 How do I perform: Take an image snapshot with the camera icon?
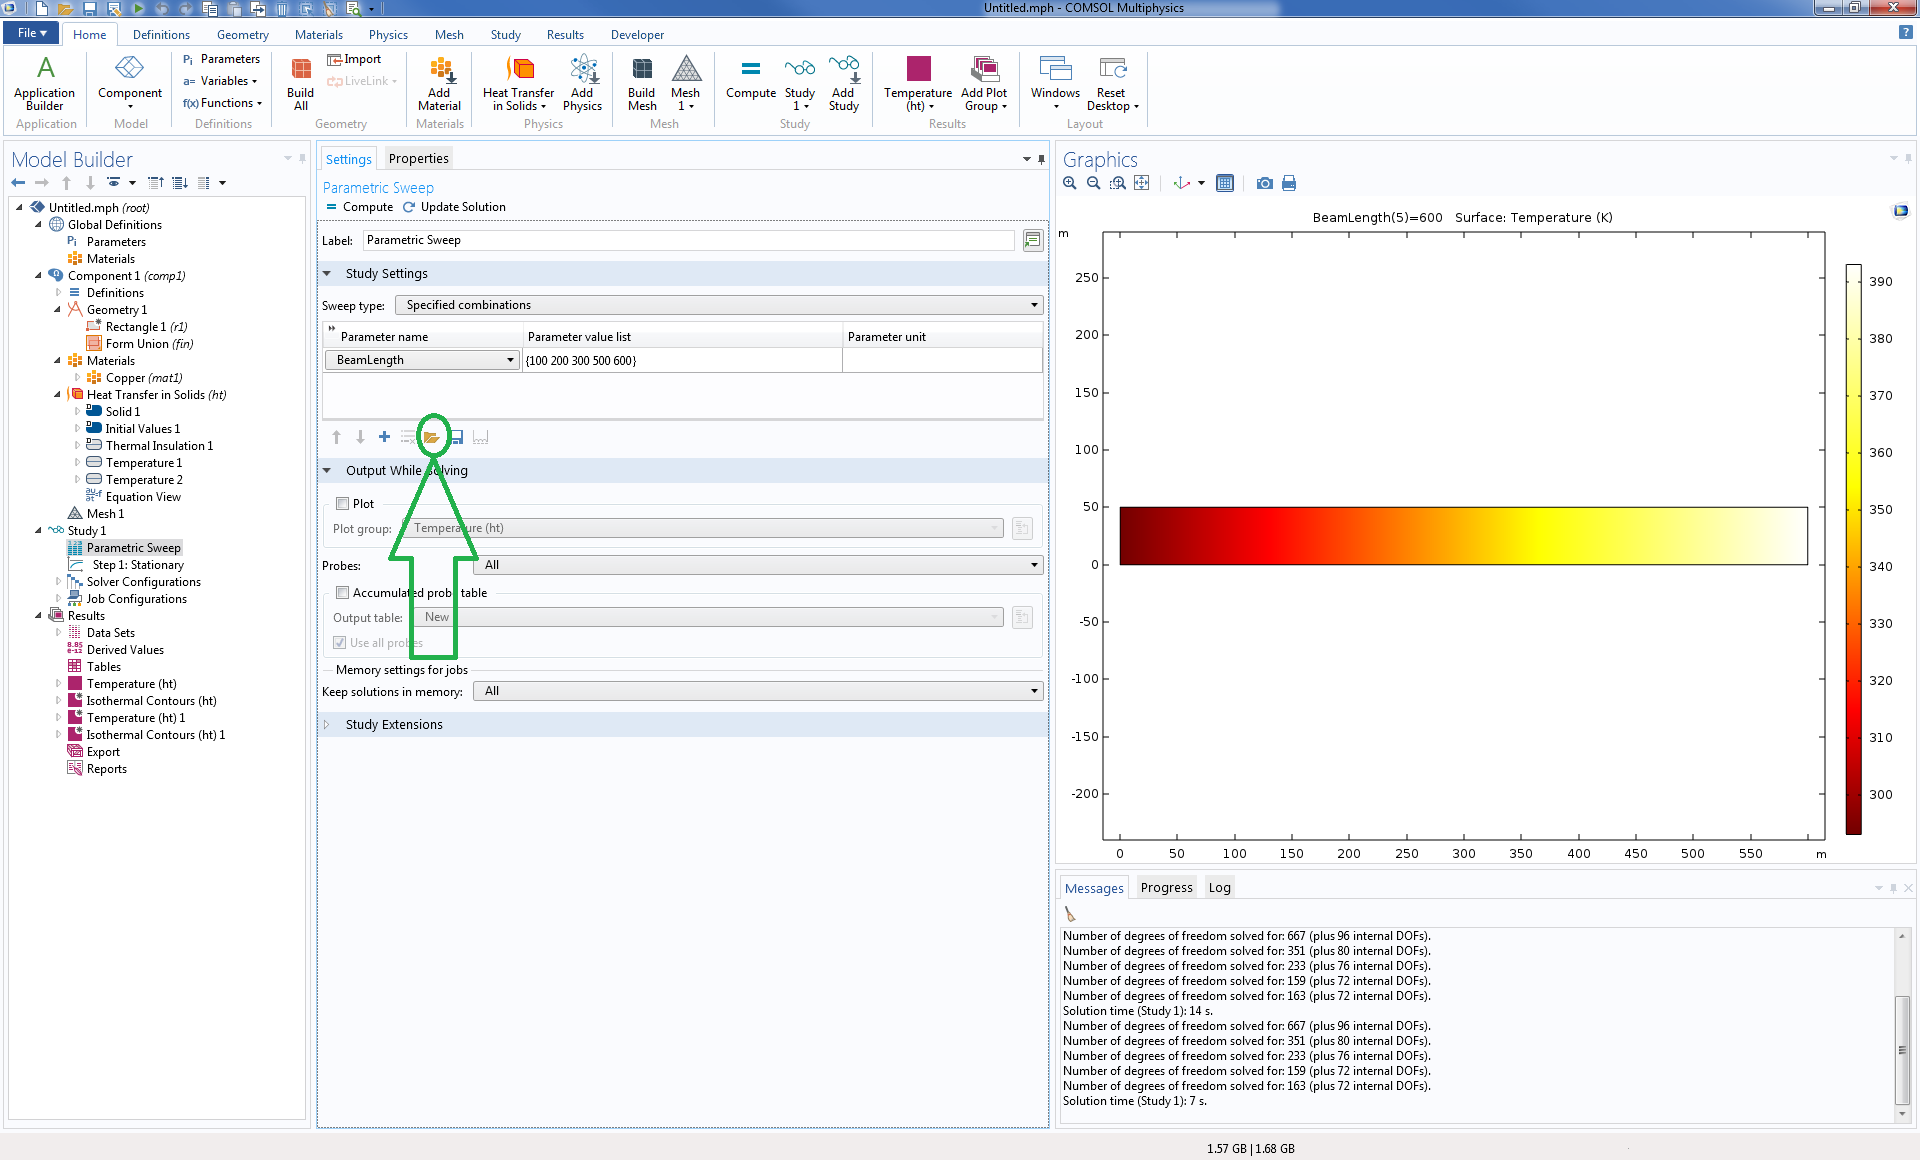pos(1264,183)
